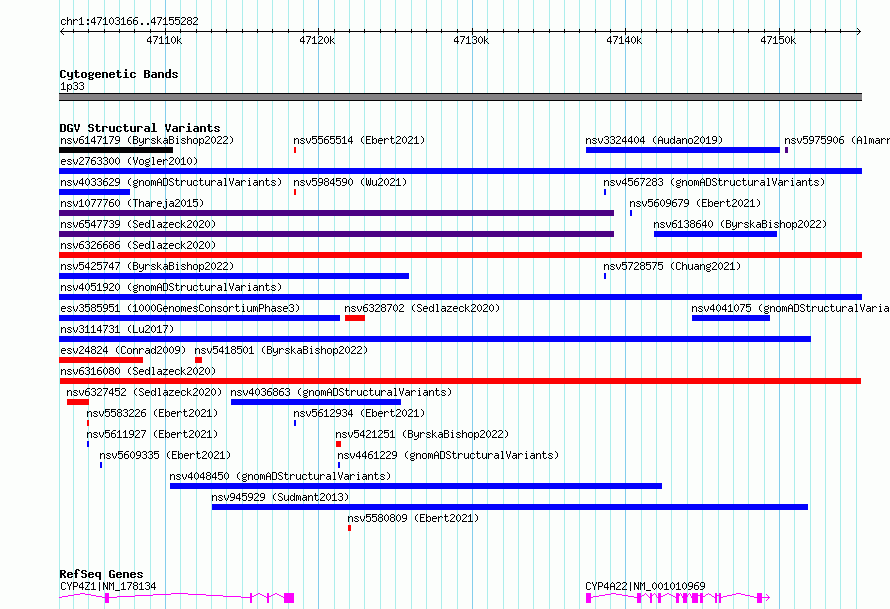
Task: Select nsv5418501 (ByrskaBishop2022) label
Action: point(281,350)
